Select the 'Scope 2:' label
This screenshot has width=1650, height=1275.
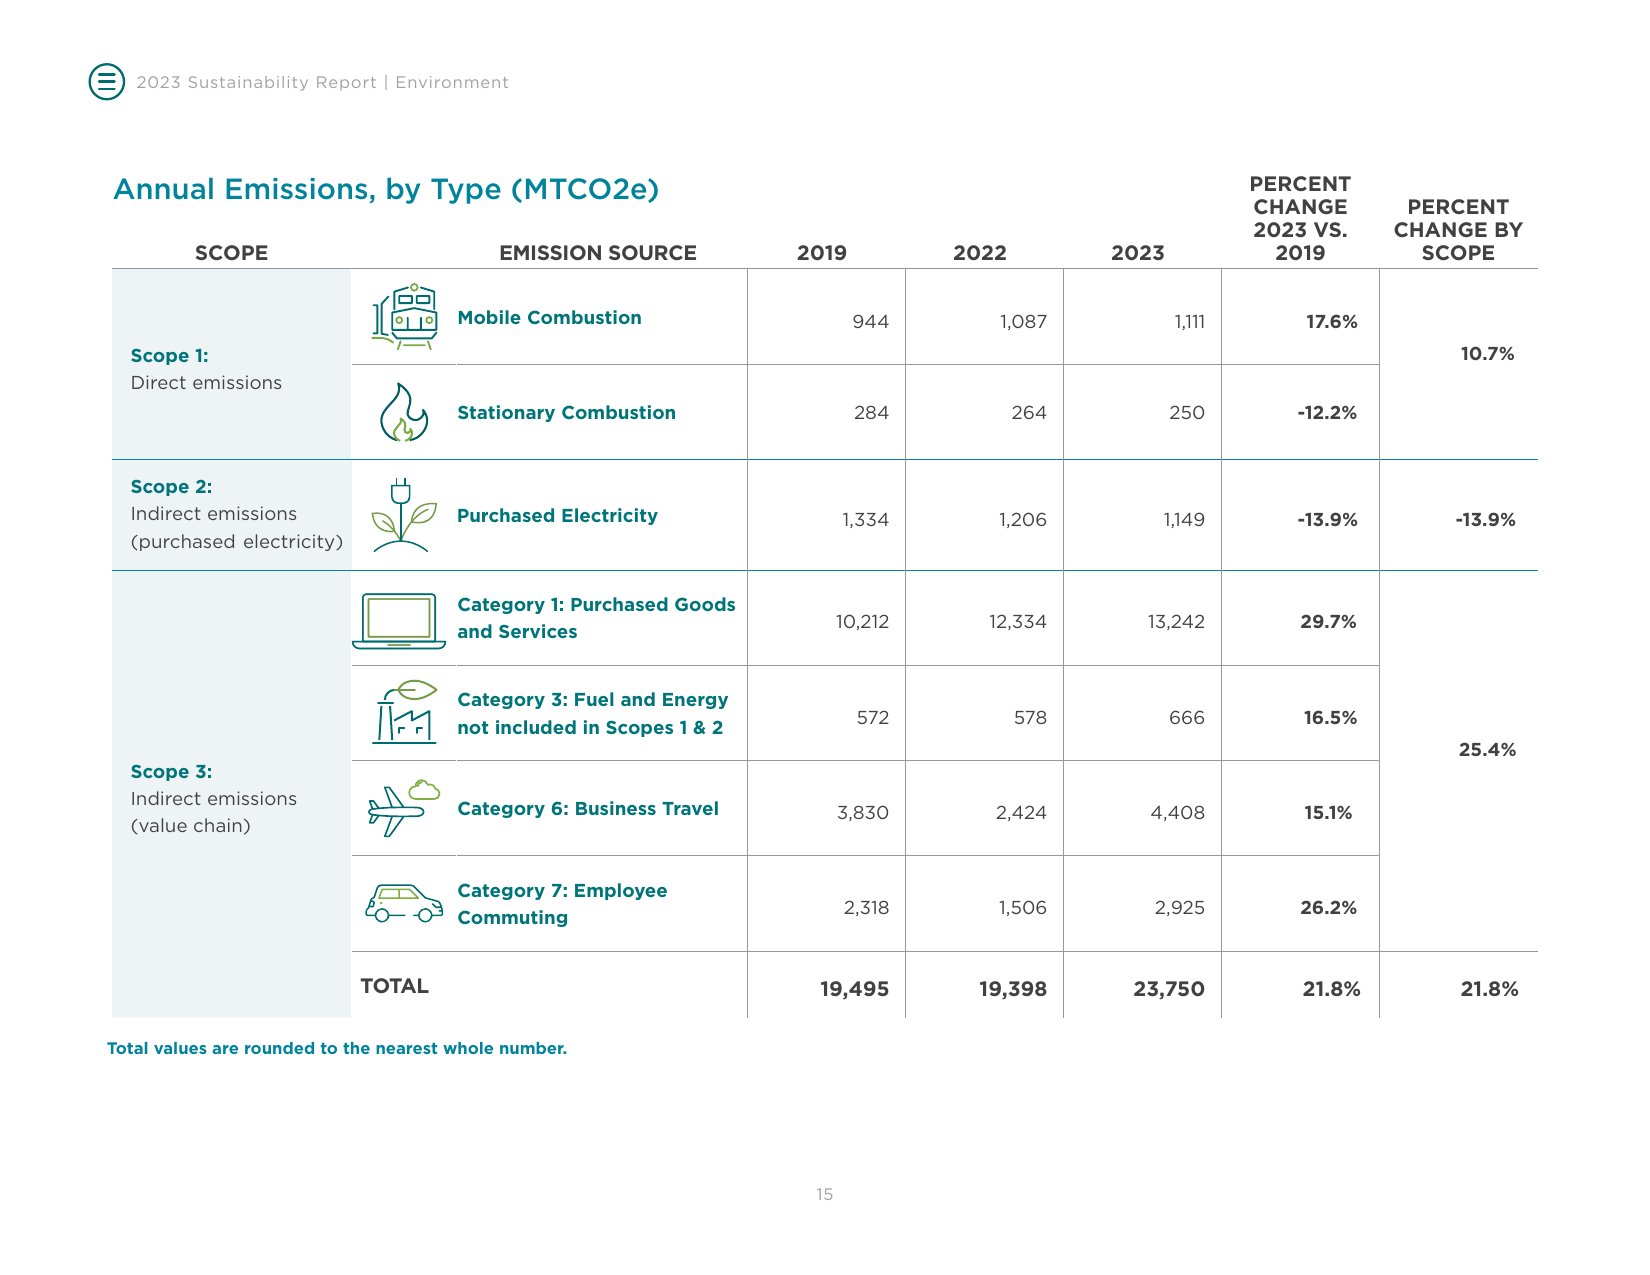pos(171,487)
